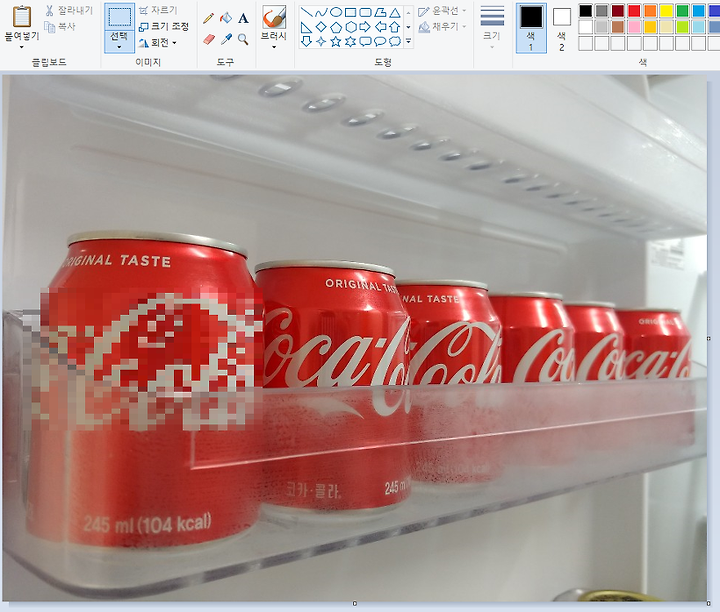Choose the Five-point star shape

(x=336, y=42)
